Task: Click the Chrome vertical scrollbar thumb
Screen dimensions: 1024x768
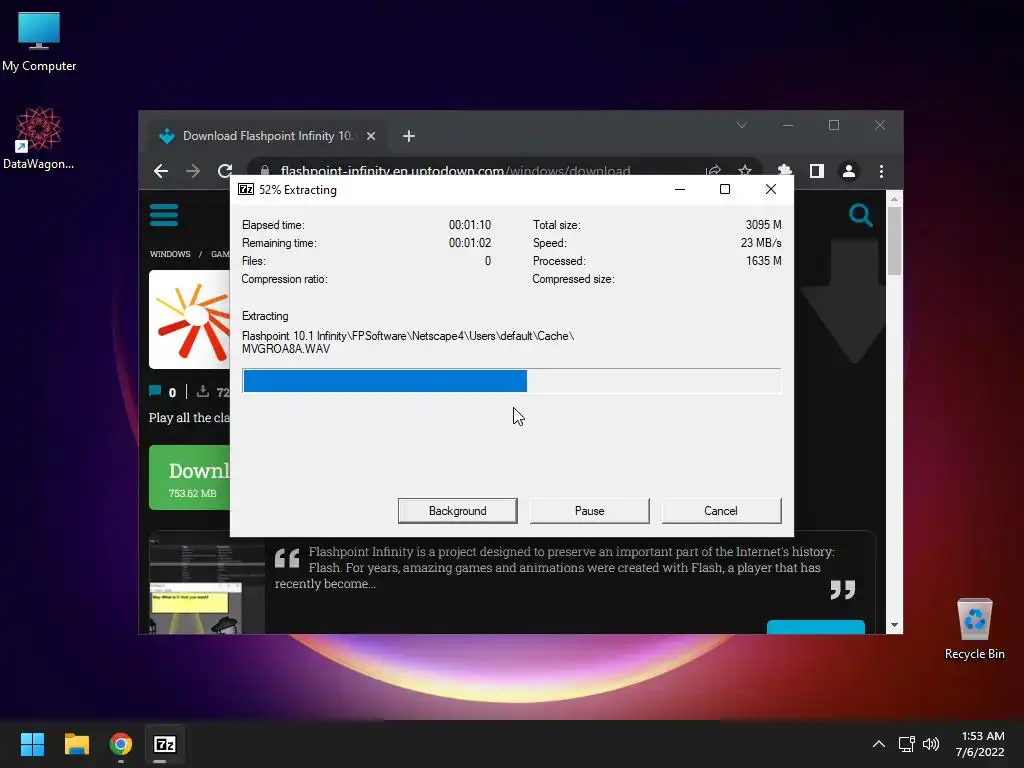Action: pos(894,240)
